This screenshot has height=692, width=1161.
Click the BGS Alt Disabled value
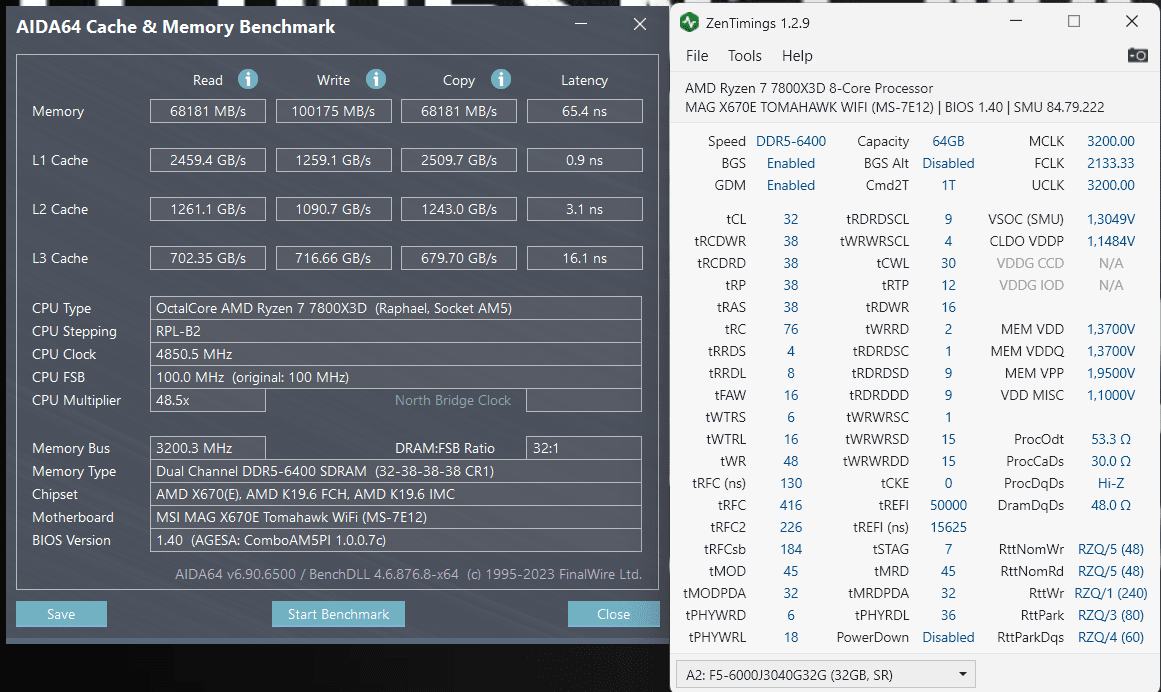click(948, 163)
